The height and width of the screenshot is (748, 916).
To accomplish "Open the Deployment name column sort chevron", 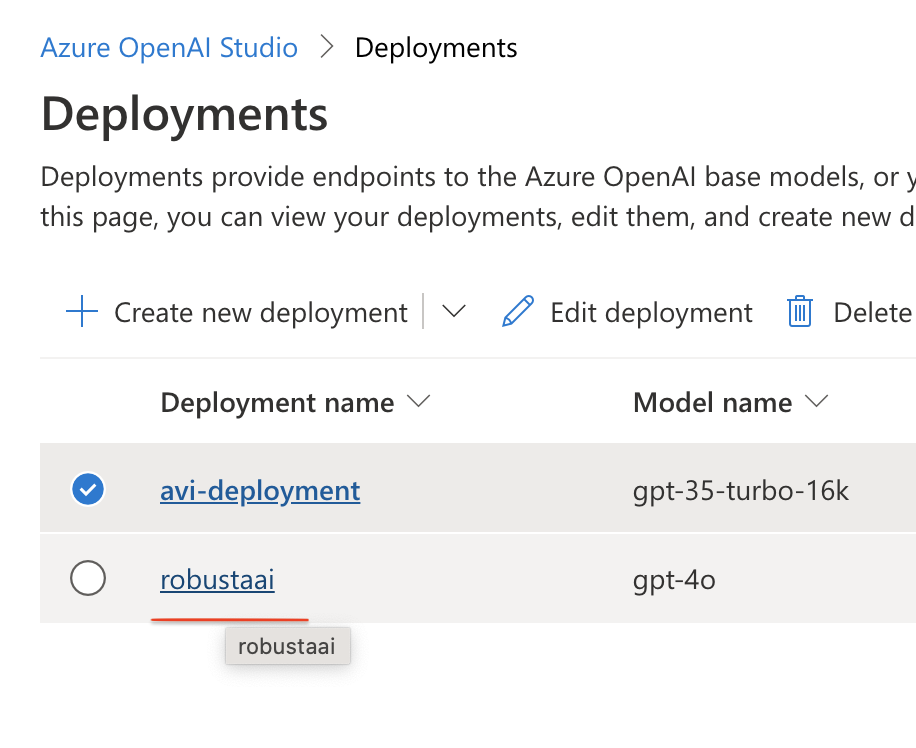I will click(417, 402).
